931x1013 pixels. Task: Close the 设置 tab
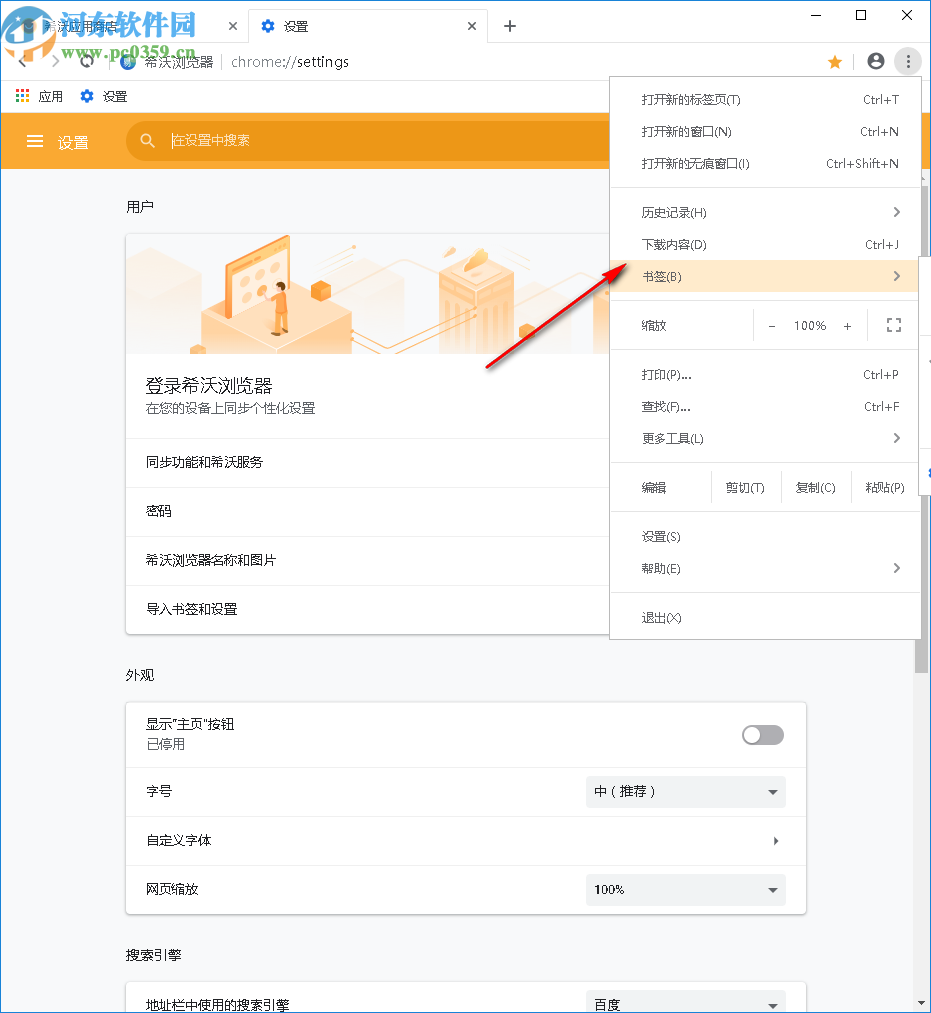472,26
